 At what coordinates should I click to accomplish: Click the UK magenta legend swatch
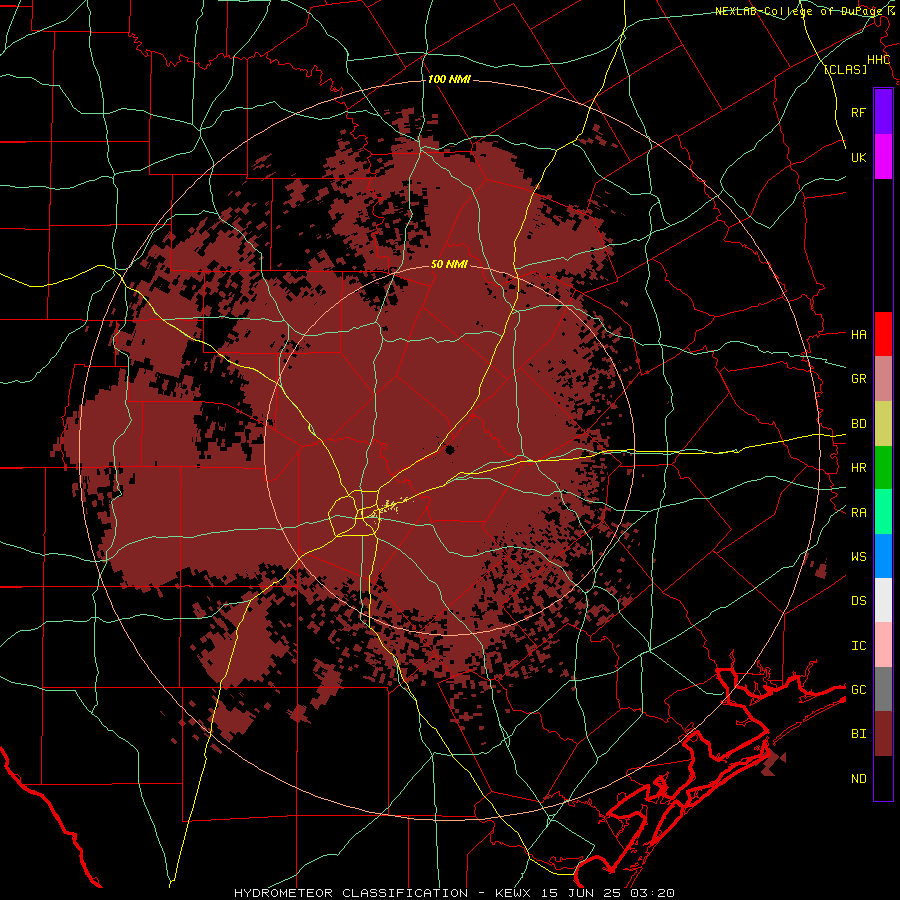pos(883,157)
